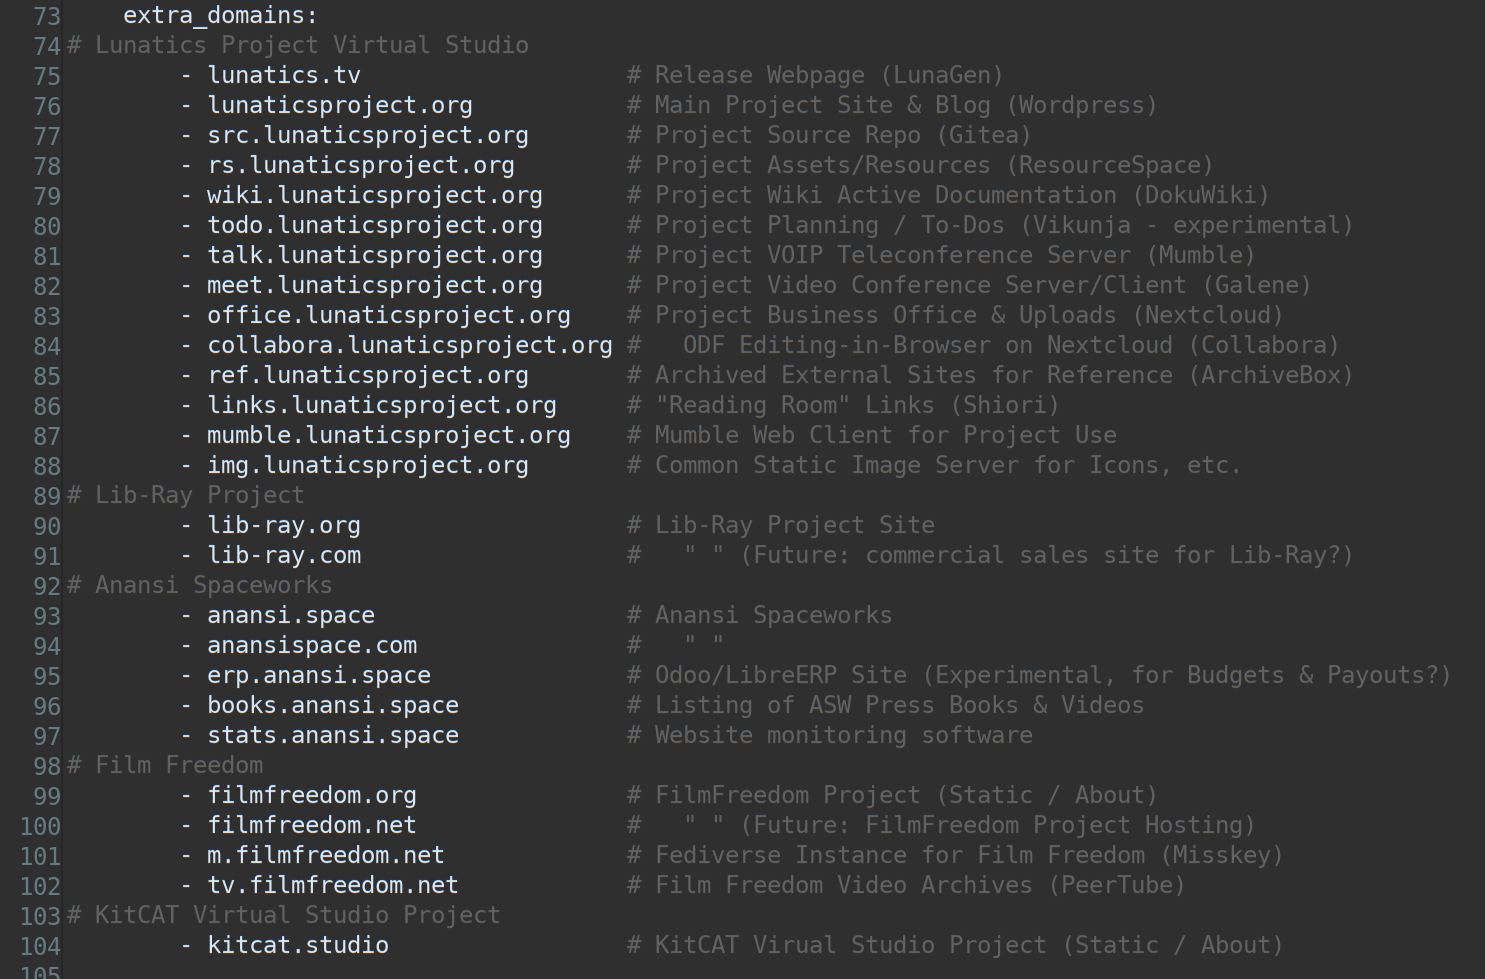Click the kitcat.studio domain entry
Viewport: 1485px width, 979px height.
(297, 946)
